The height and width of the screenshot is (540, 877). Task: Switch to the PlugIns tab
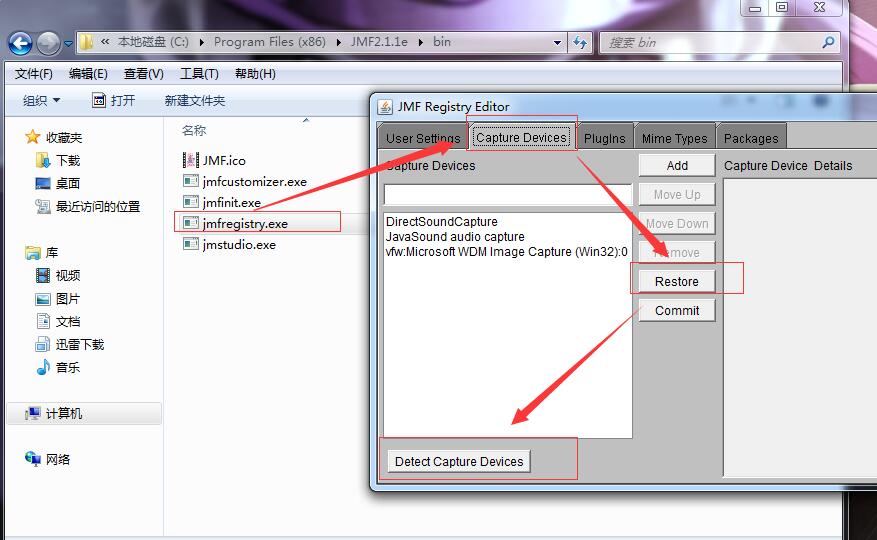coord(605,138)
